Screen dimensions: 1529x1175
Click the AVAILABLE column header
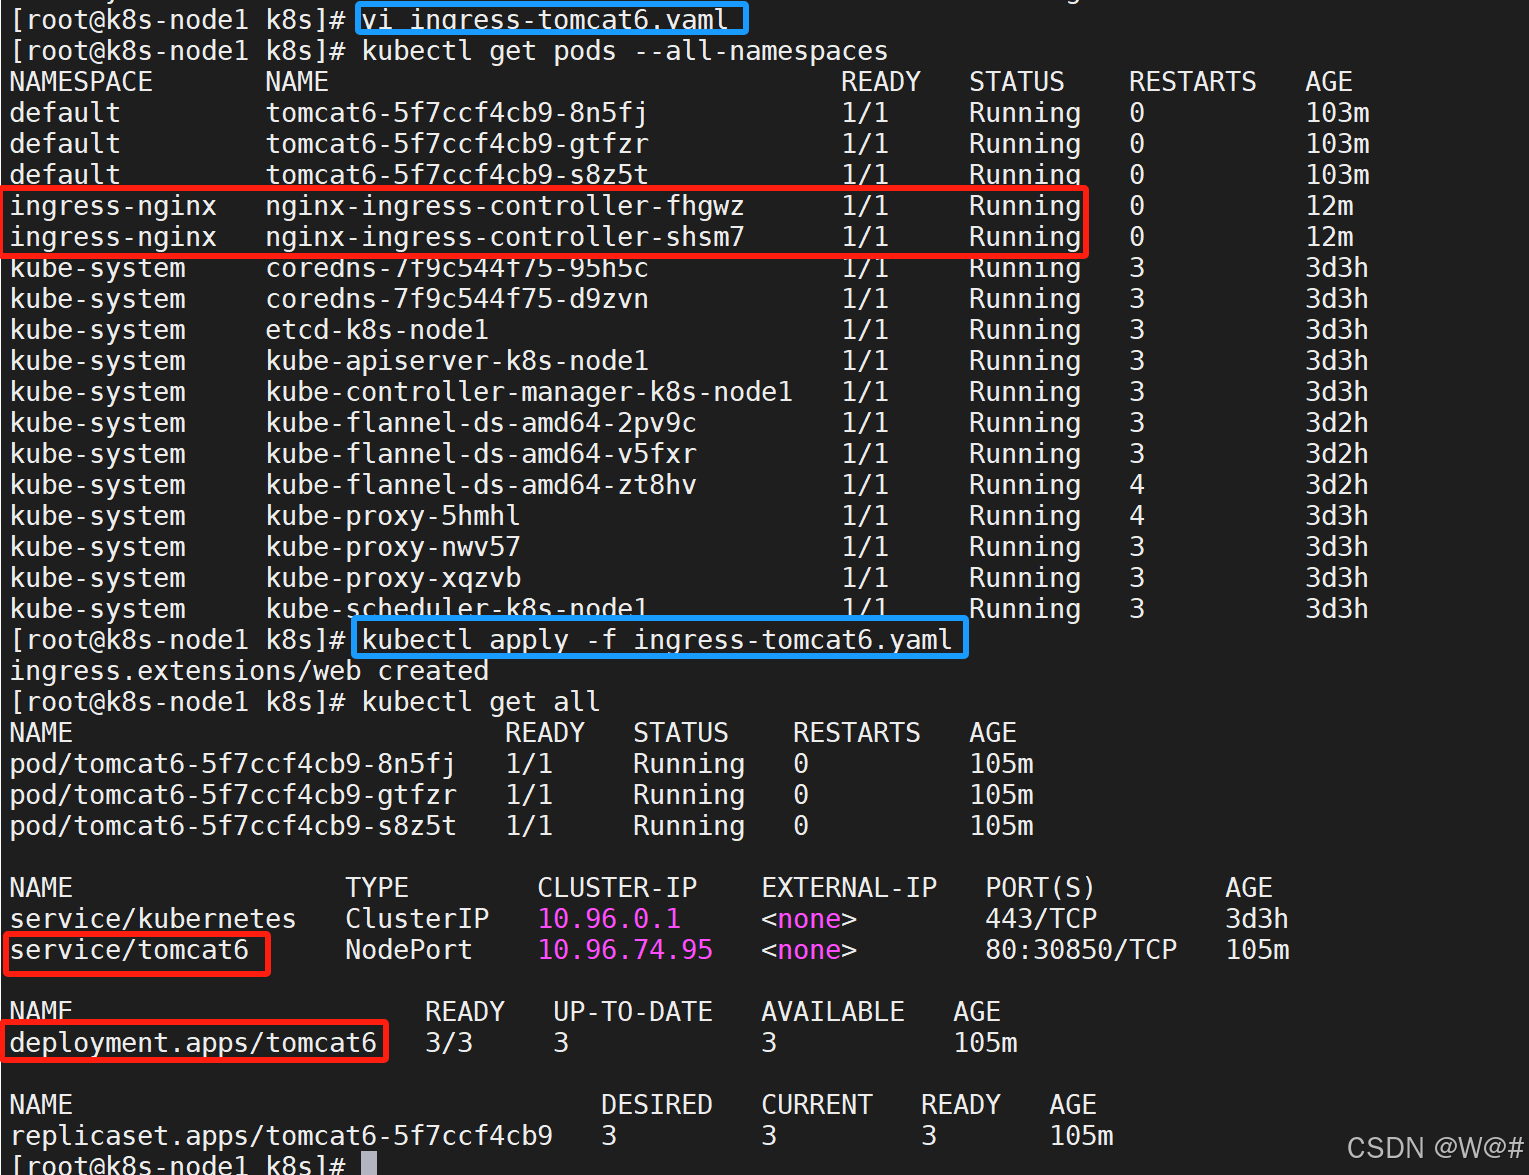[833, 1012]
